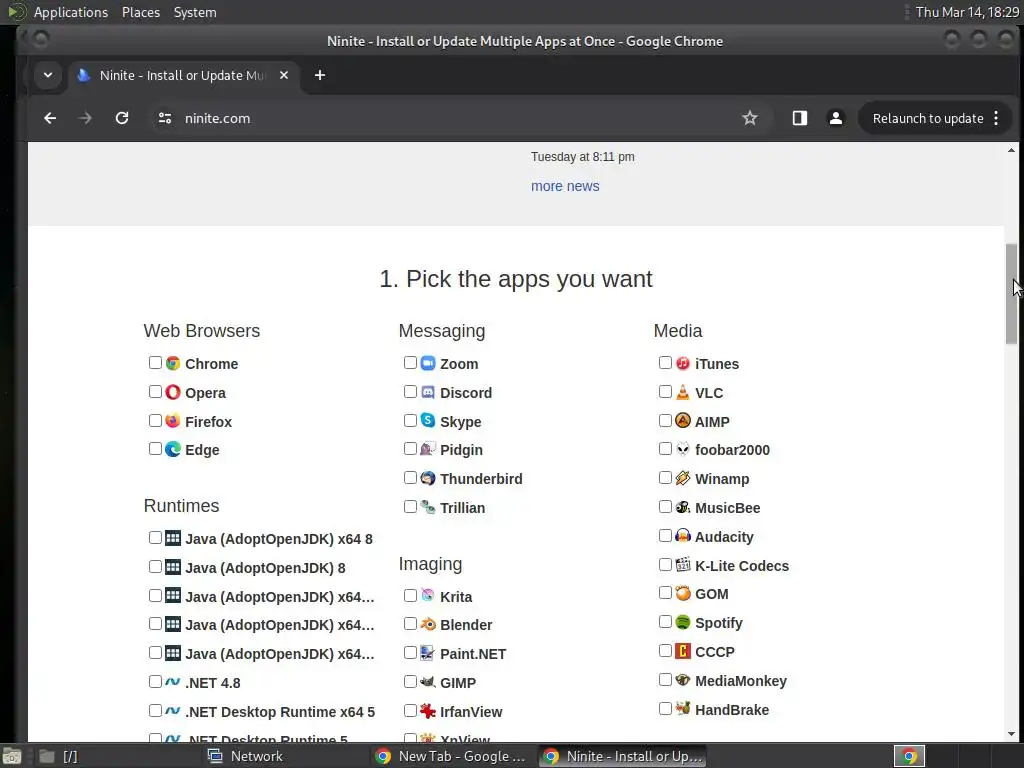Click the GOM player icon

(x=683, y=593)
